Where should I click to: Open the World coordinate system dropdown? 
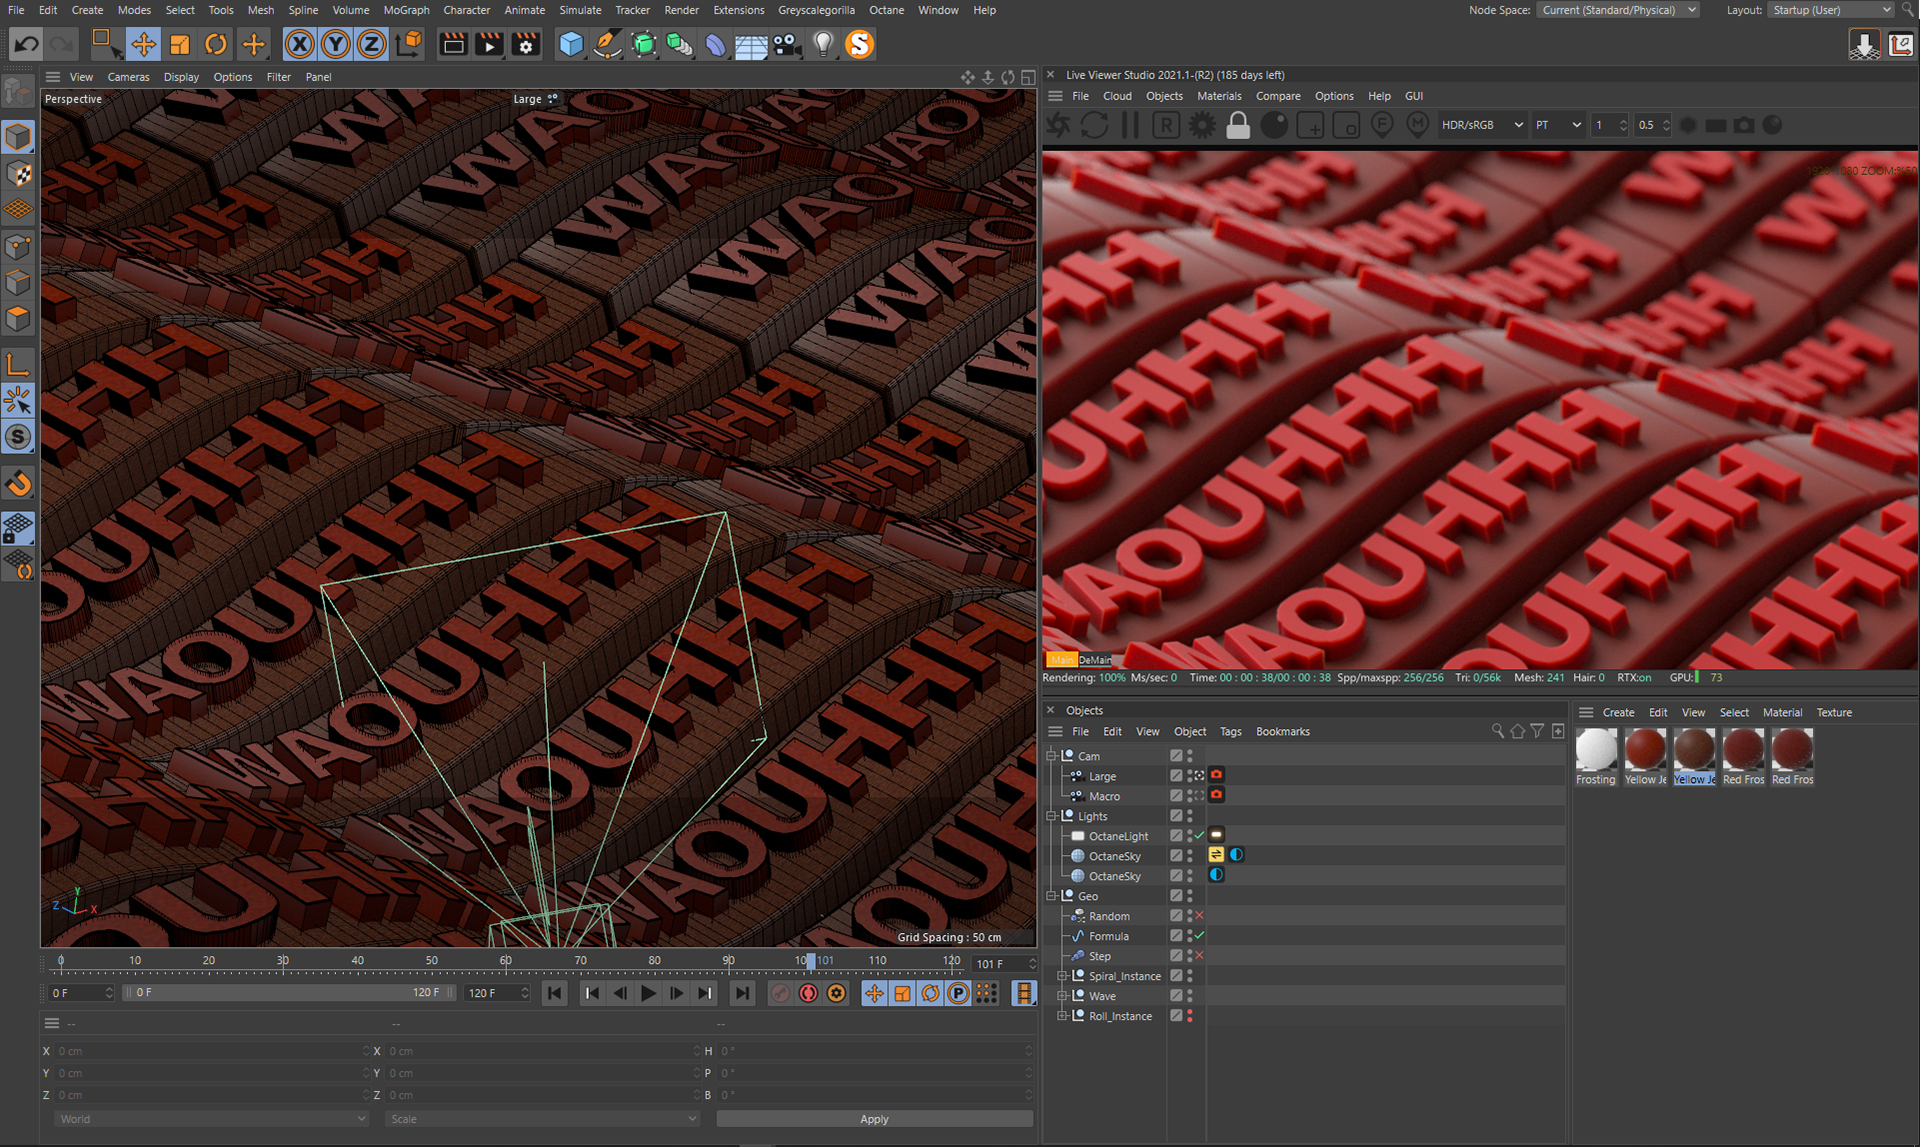coord(211,1119)
